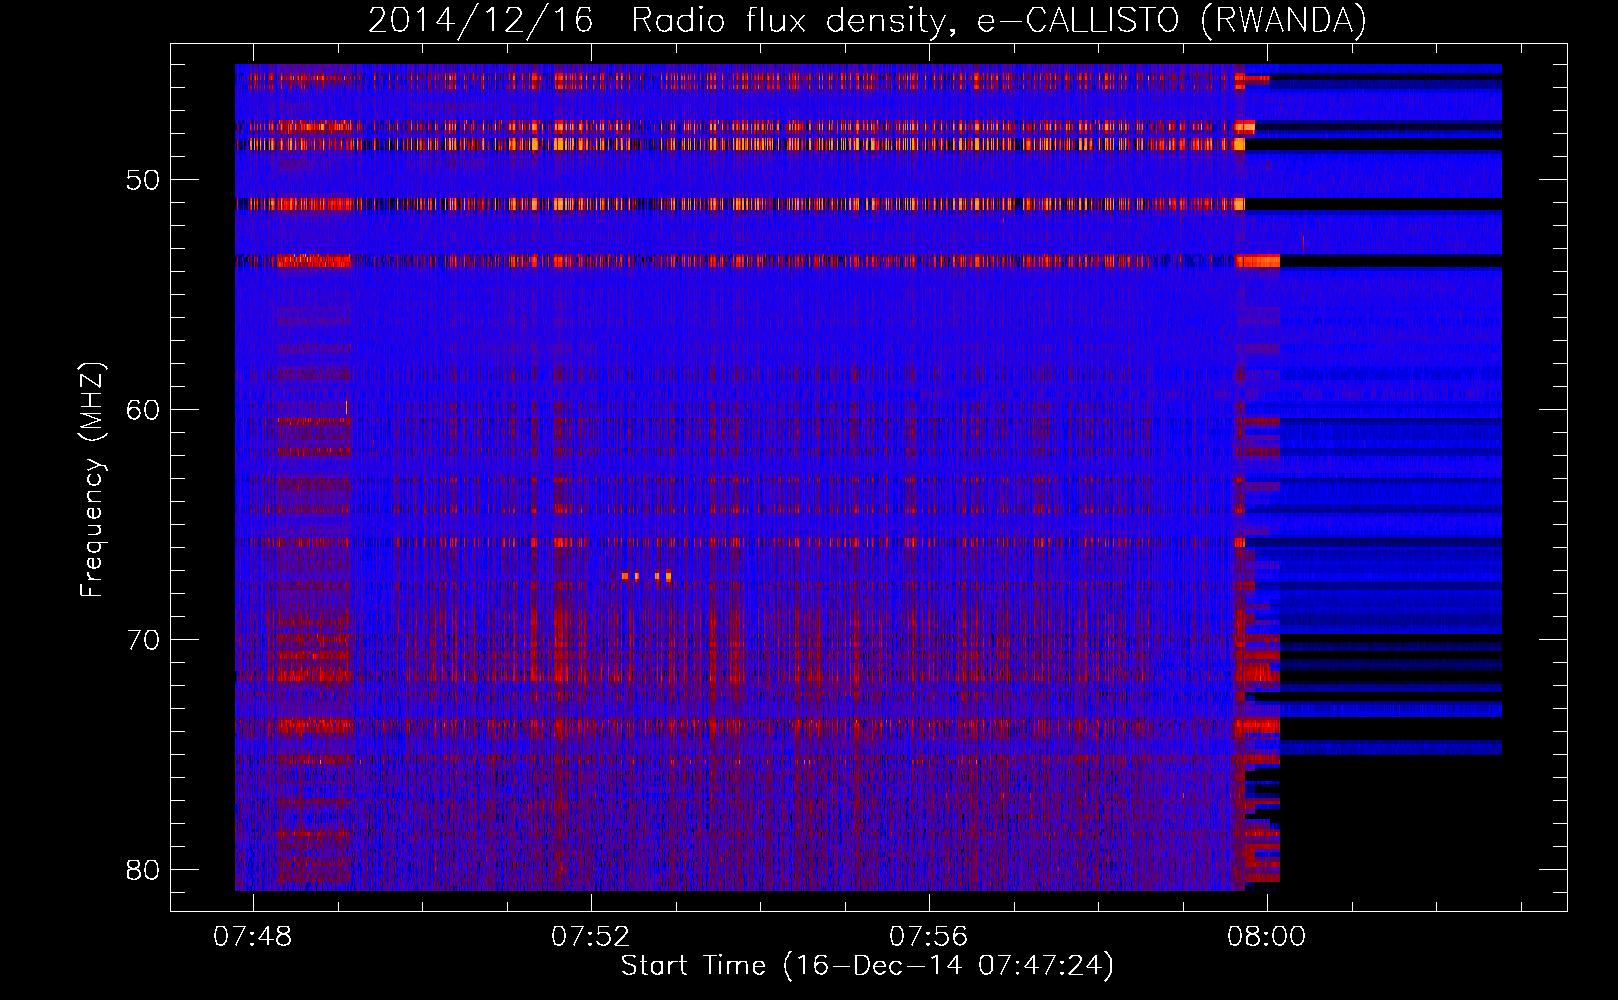Viewport: 1618px width, 1000px height.
Task: Click the 'Frequency (MHZ)' y-axis label
Action: pos(92,480)
